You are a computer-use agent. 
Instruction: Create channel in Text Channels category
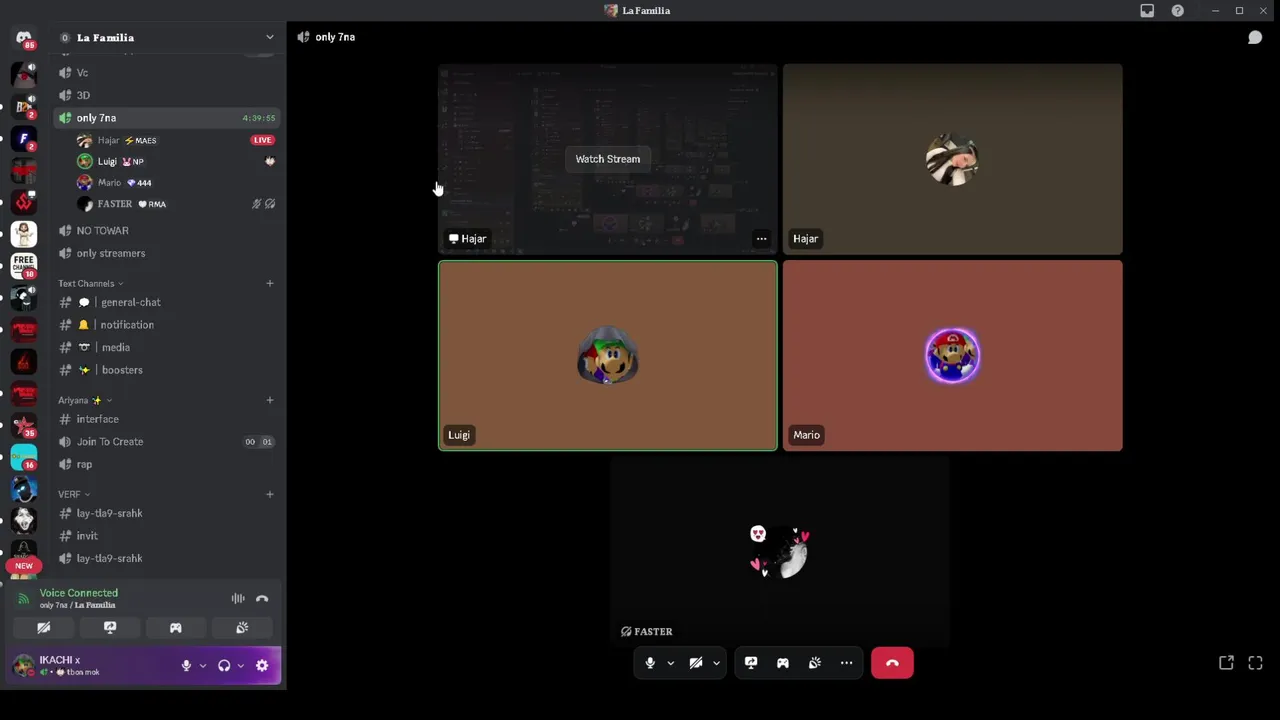pyautogui.click(x=270, y=284)
